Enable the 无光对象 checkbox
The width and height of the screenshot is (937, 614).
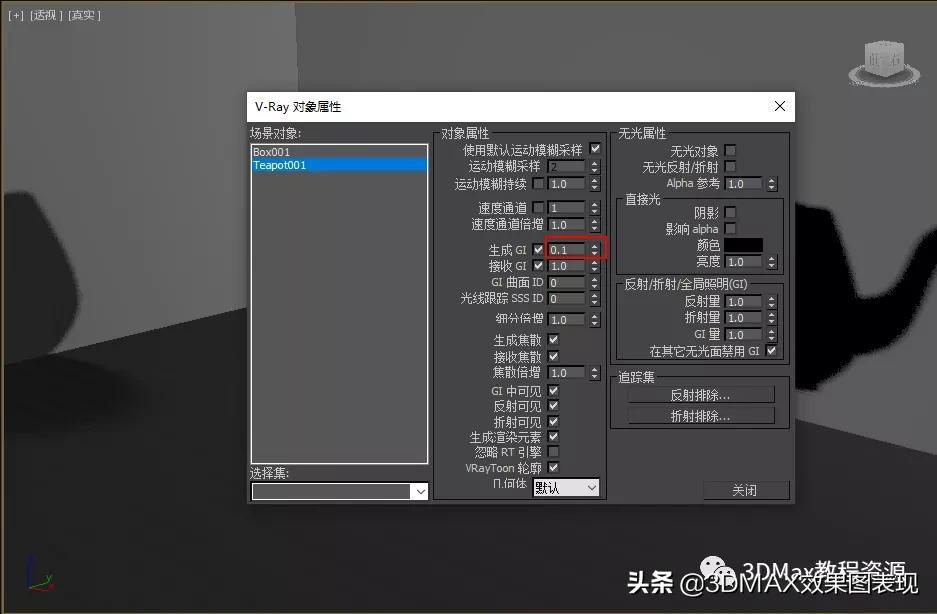(730, 151)
